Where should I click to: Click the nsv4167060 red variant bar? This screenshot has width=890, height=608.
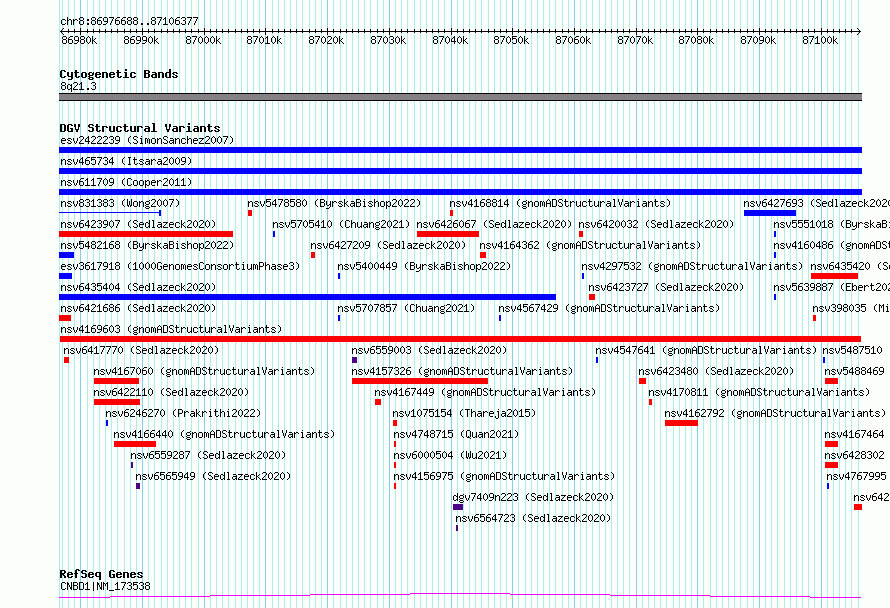tap(116, 381)
